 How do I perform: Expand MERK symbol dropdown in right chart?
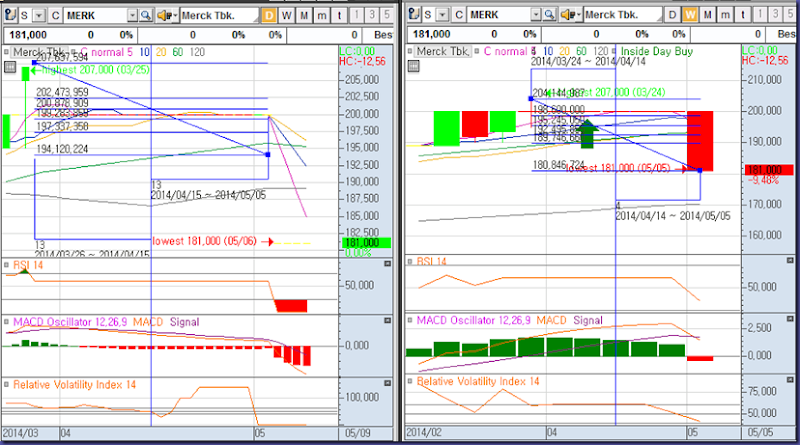click(x=536, y=15)
